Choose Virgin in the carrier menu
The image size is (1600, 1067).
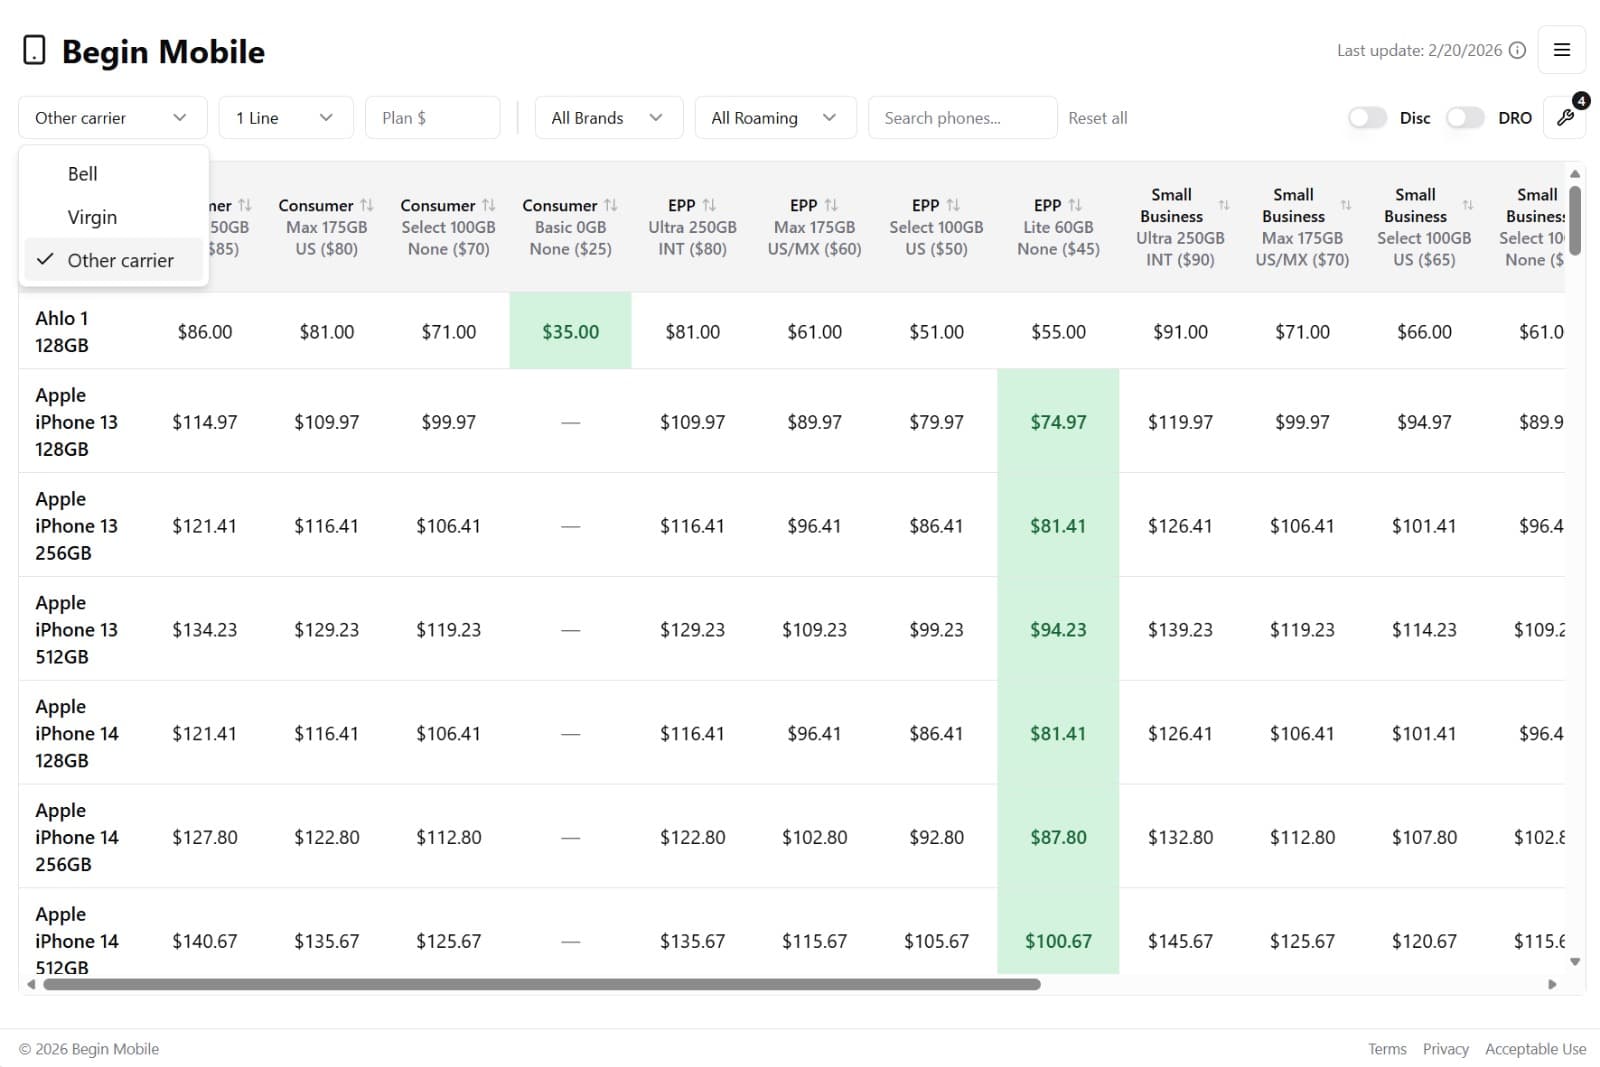[92, 217]
